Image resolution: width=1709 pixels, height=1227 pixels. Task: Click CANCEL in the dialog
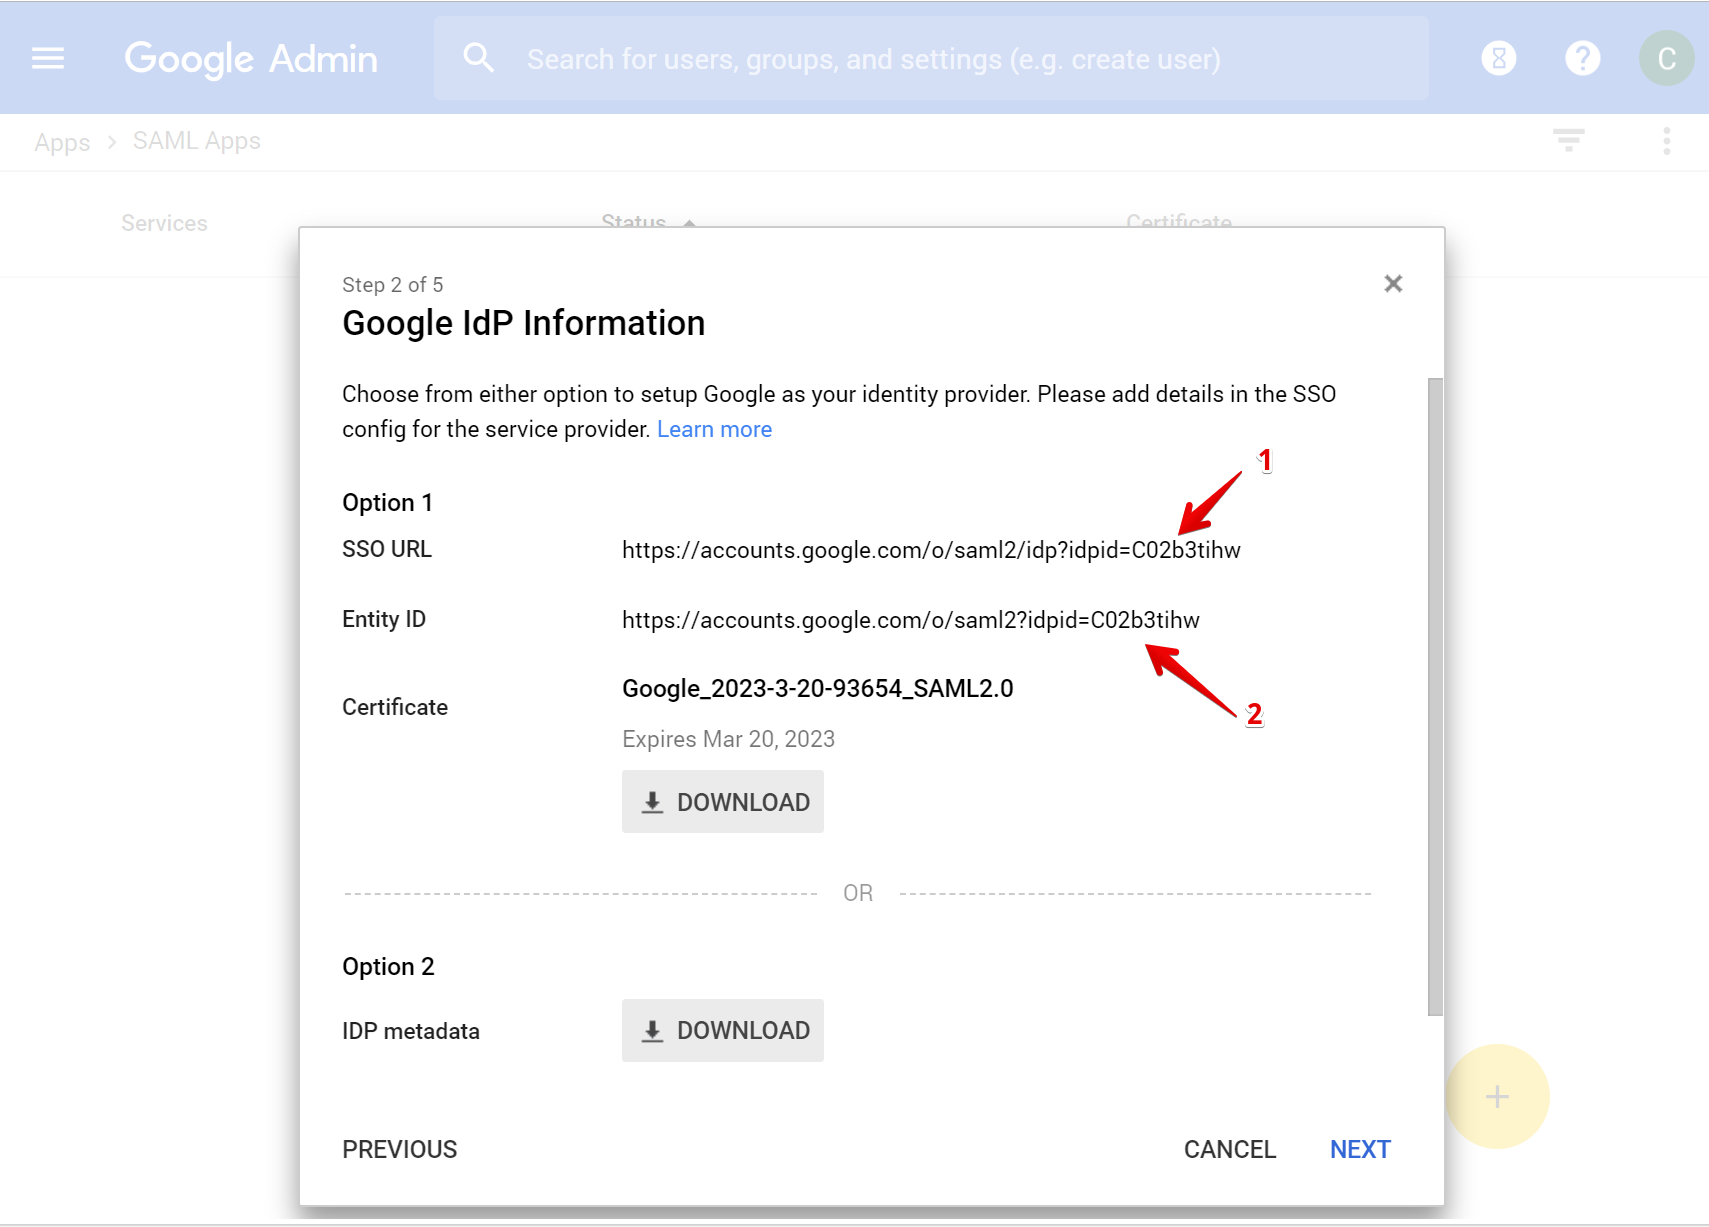(1230, 1149)
